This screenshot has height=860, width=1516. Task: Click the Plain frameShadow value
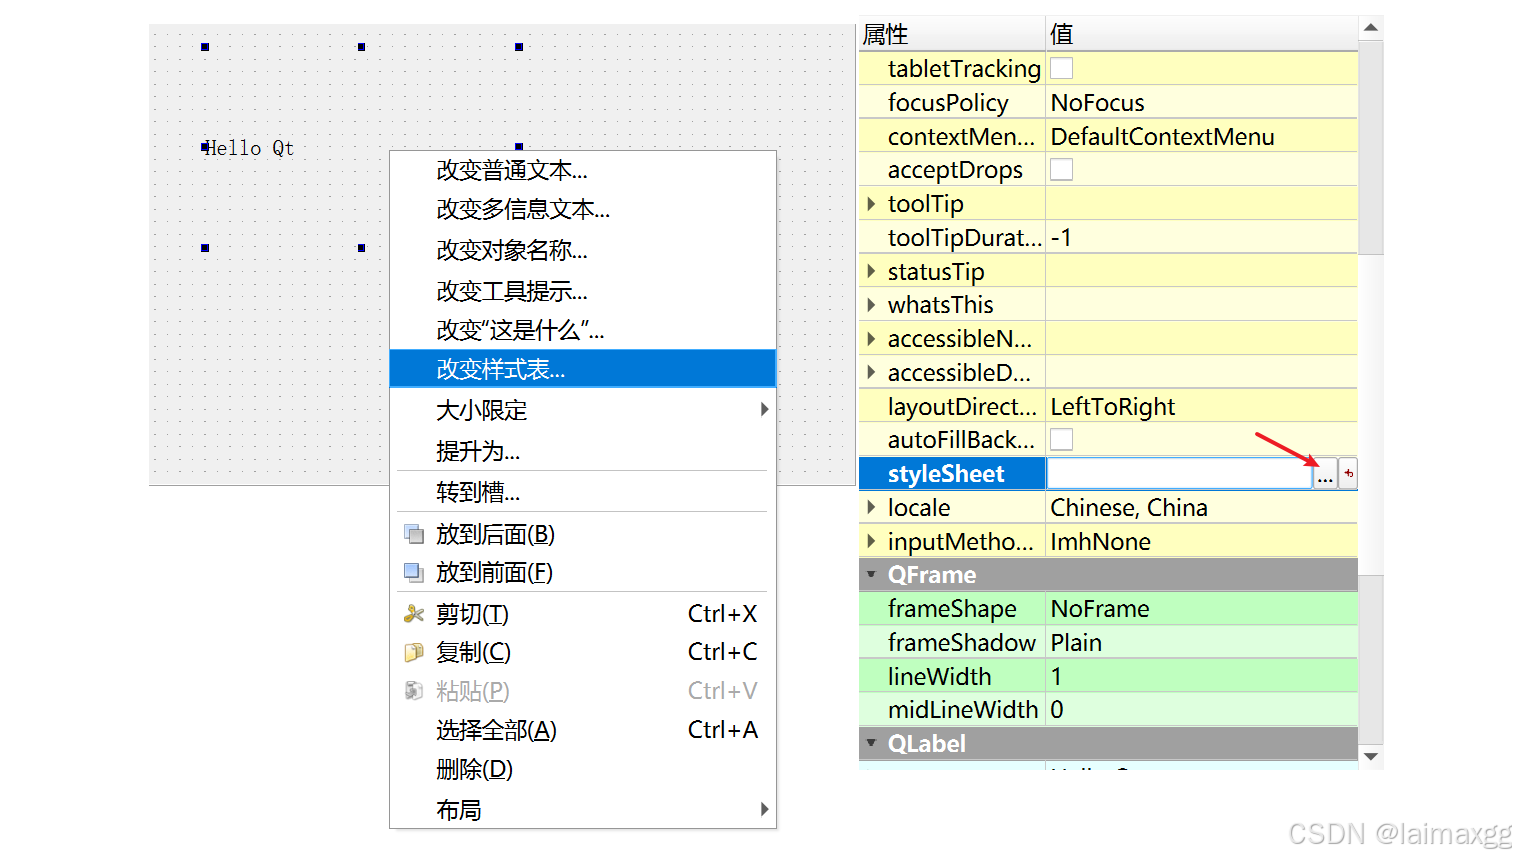(x=1076, y=643)
